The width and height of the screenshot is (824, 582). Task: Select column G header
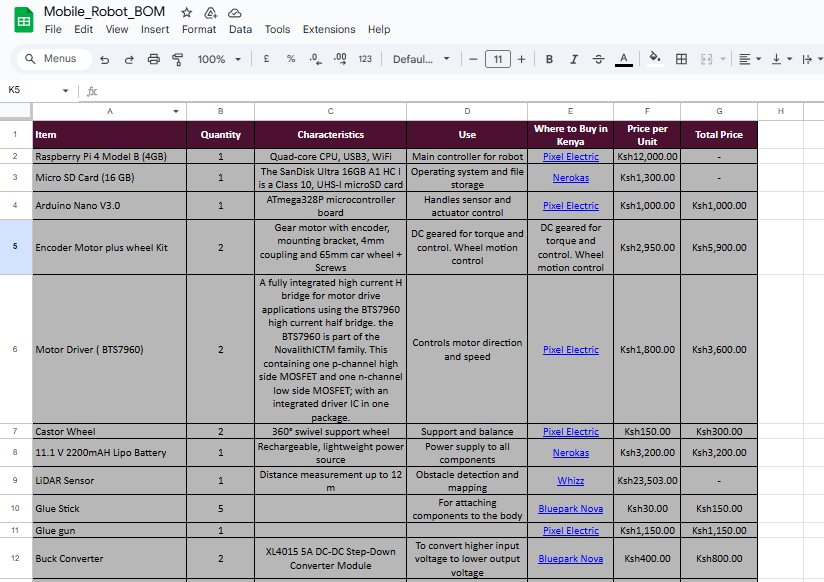tap(719, 111)
